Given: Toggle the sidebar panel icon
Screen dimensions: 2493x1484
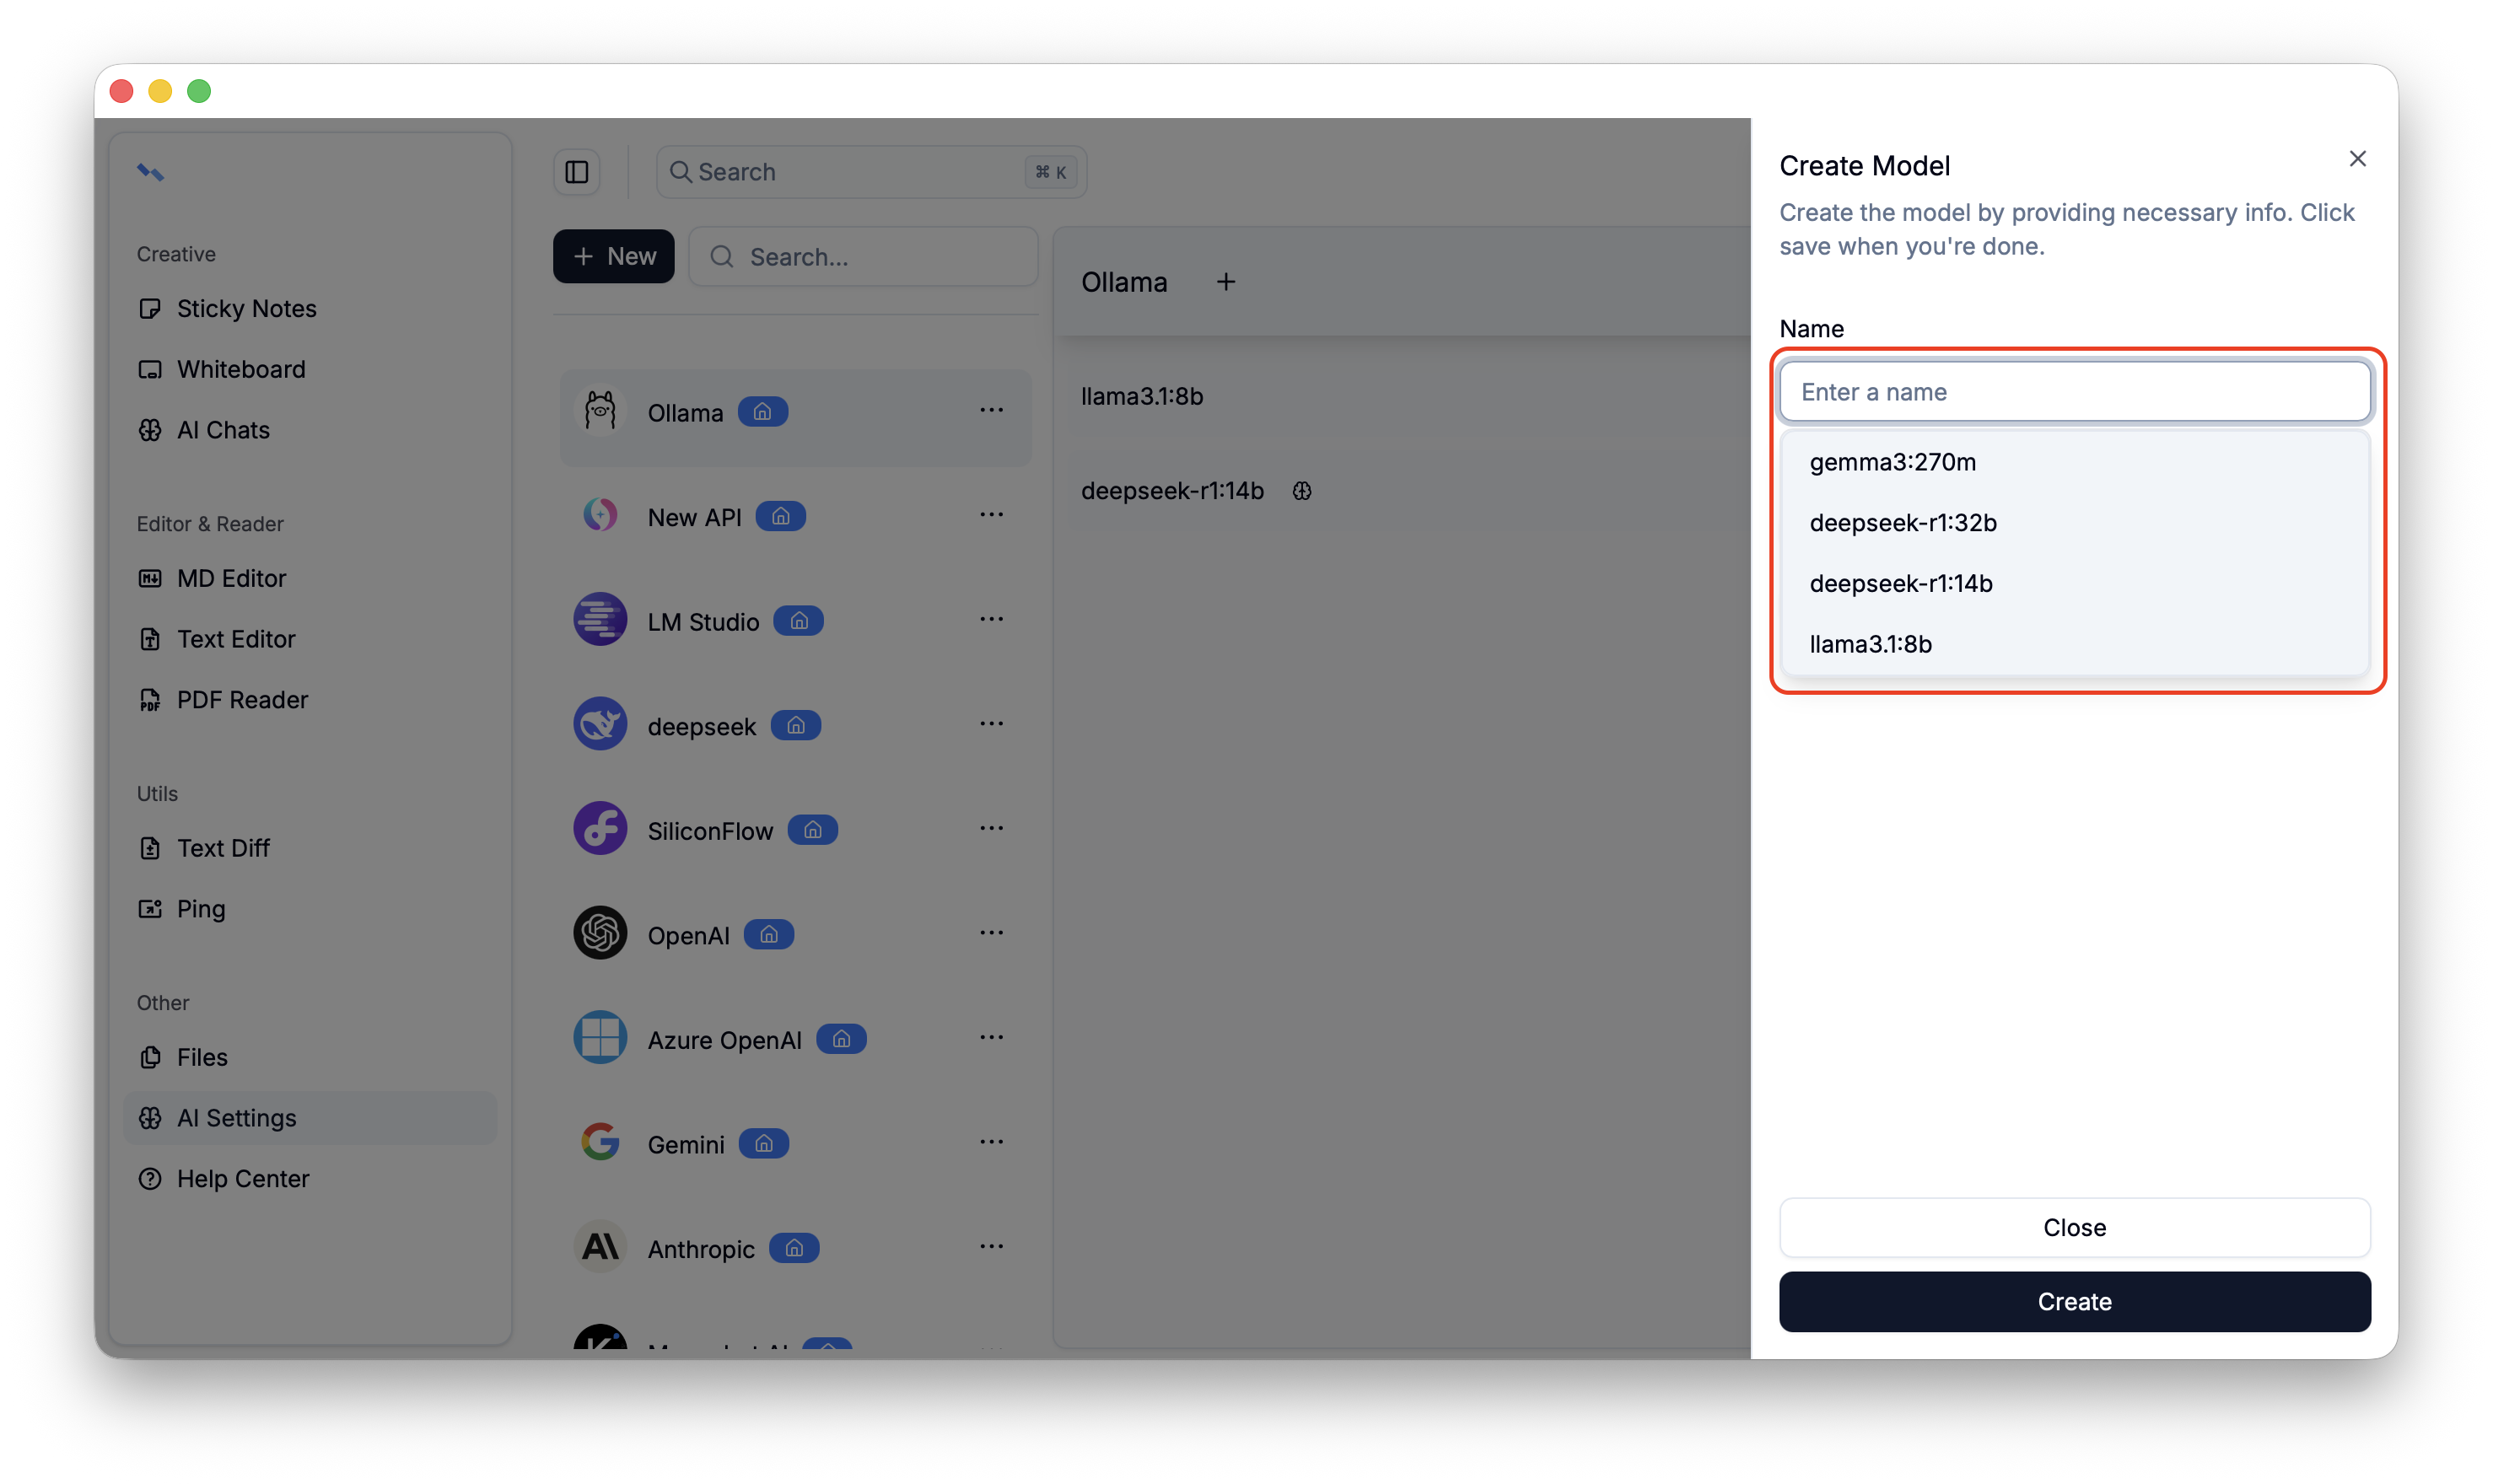Looking at the screenshot, I should point(577,172).
